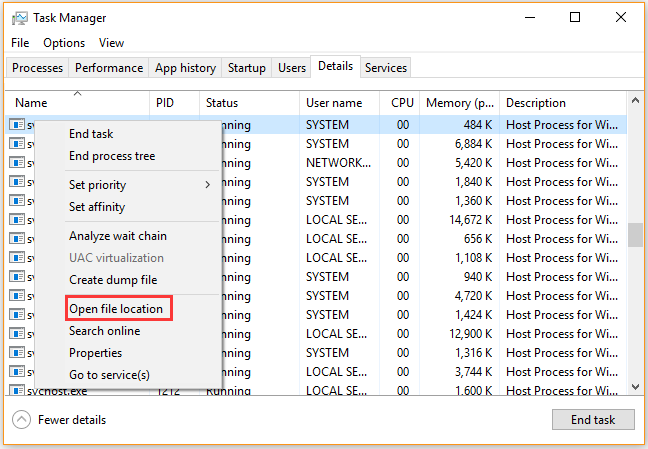Click the vertical scrollbar thumb
The image size is (648, 449).
(x=635, y=235)
